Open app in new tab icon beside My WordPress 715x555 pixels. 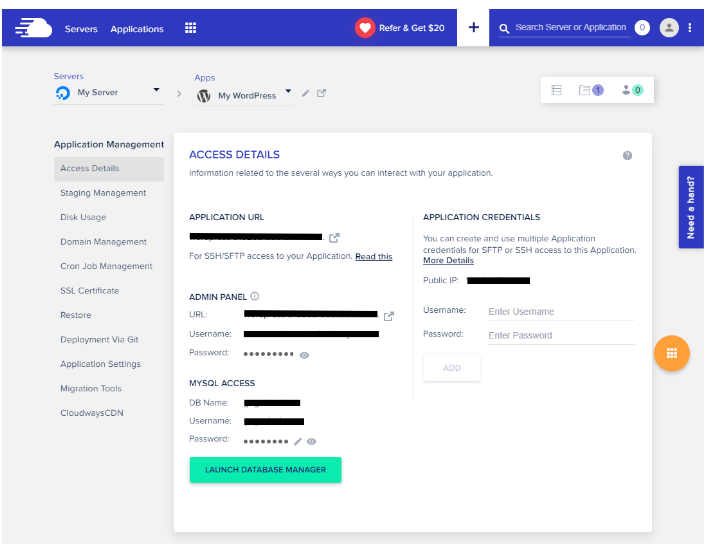coord(321,93)
